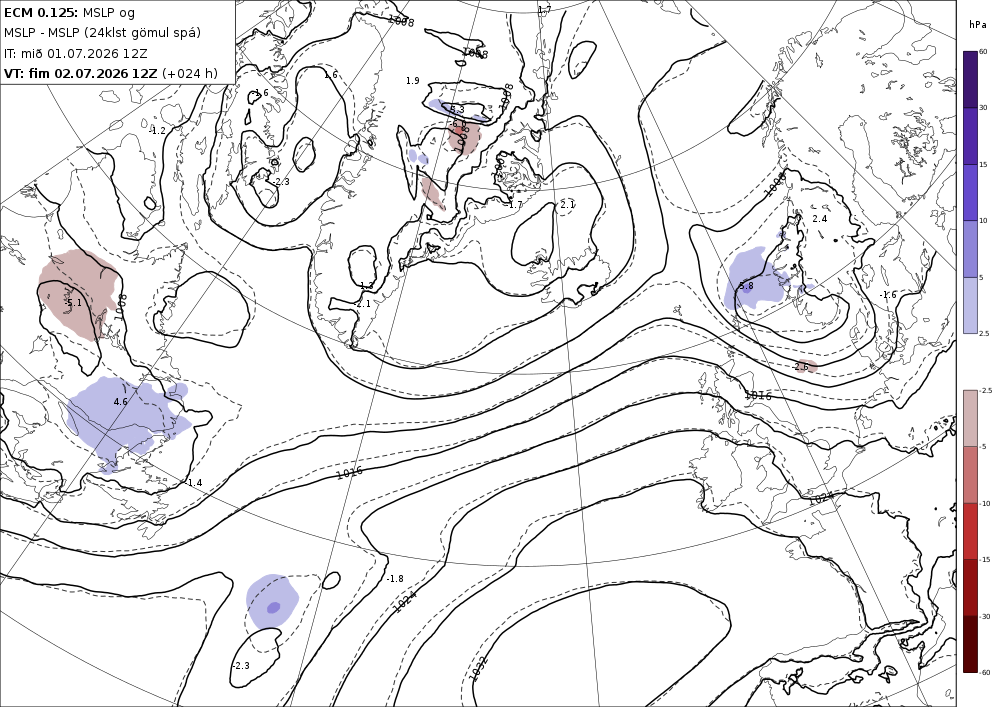The image size is (1000, 707).
Task: Click the '1.9' value on the map
Action: (413, 81)
